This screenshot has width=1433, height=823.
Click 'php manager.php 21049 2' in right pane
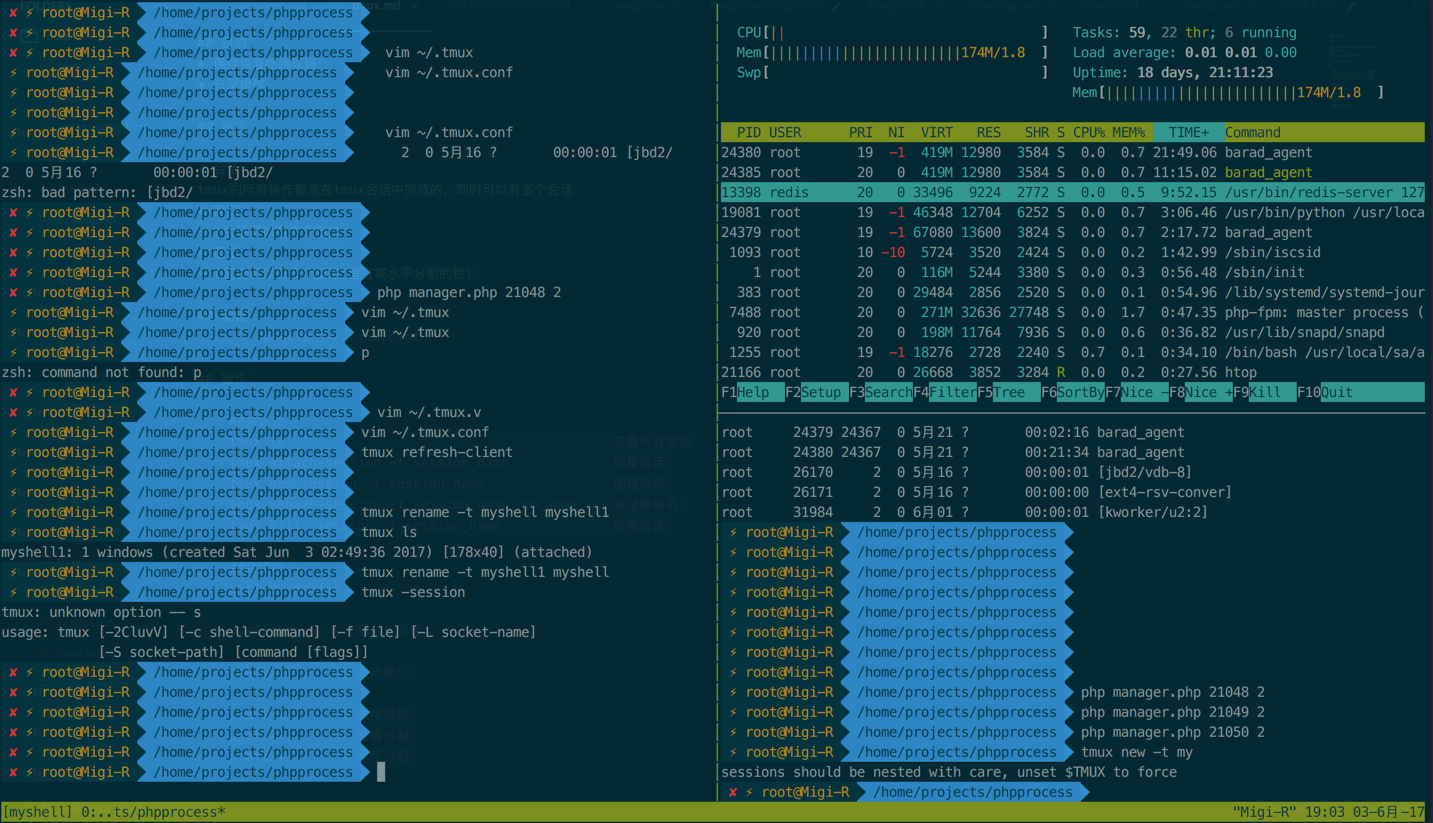(x=1173, y=712)
